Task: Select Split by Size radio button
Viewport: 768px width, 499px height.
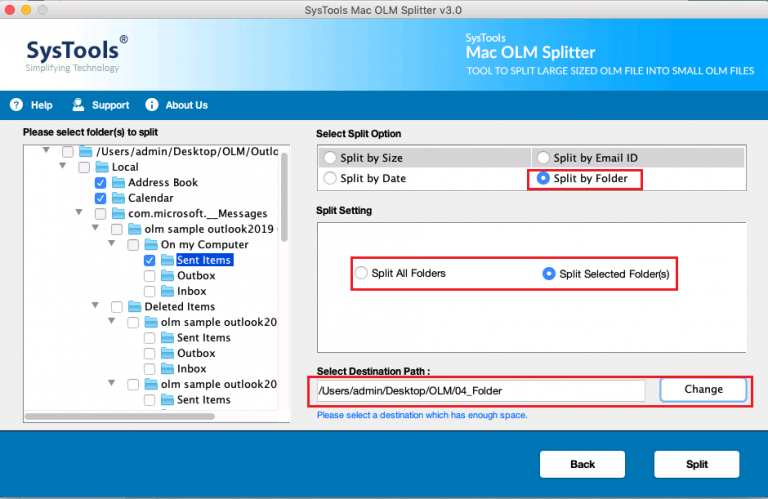Action: [x=330, y=158]
